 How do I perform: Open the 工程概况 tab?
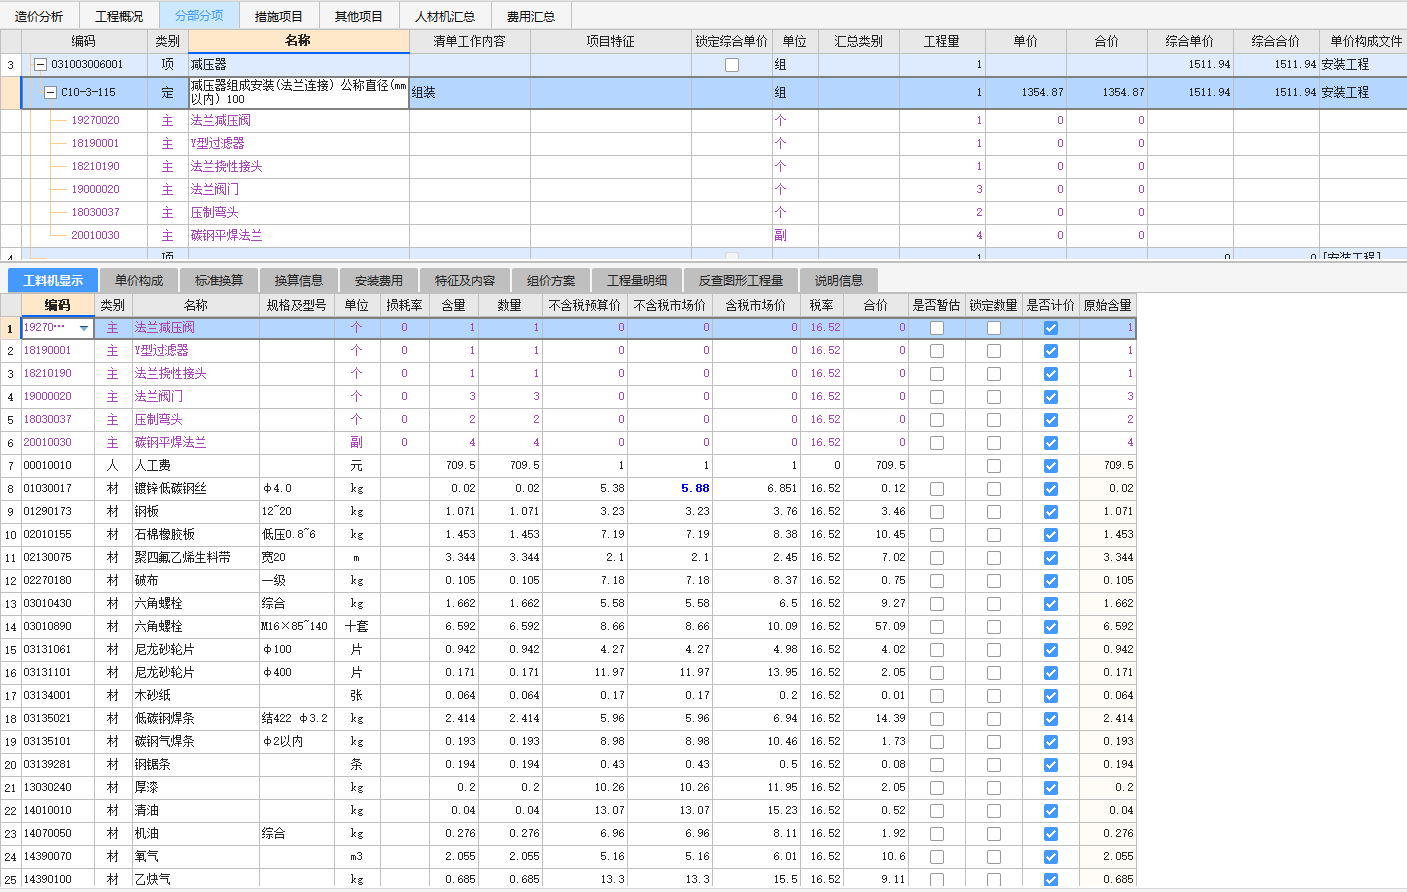[x=119, y=16]
